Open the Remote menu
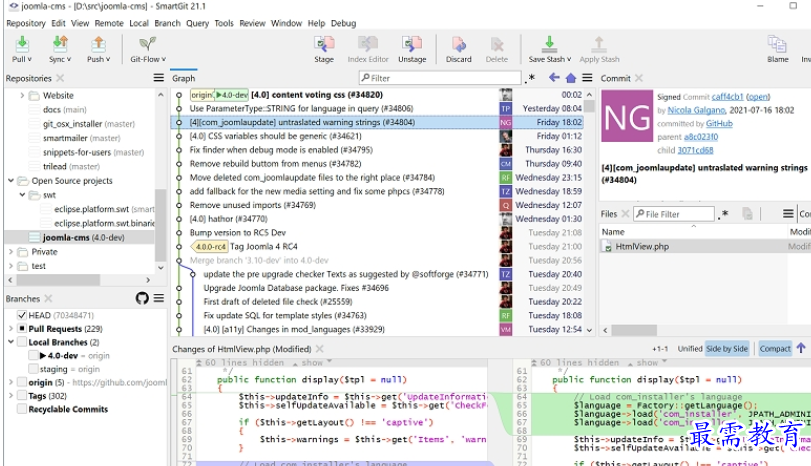The height and width of the screenshot is (466, 811). 109,23
